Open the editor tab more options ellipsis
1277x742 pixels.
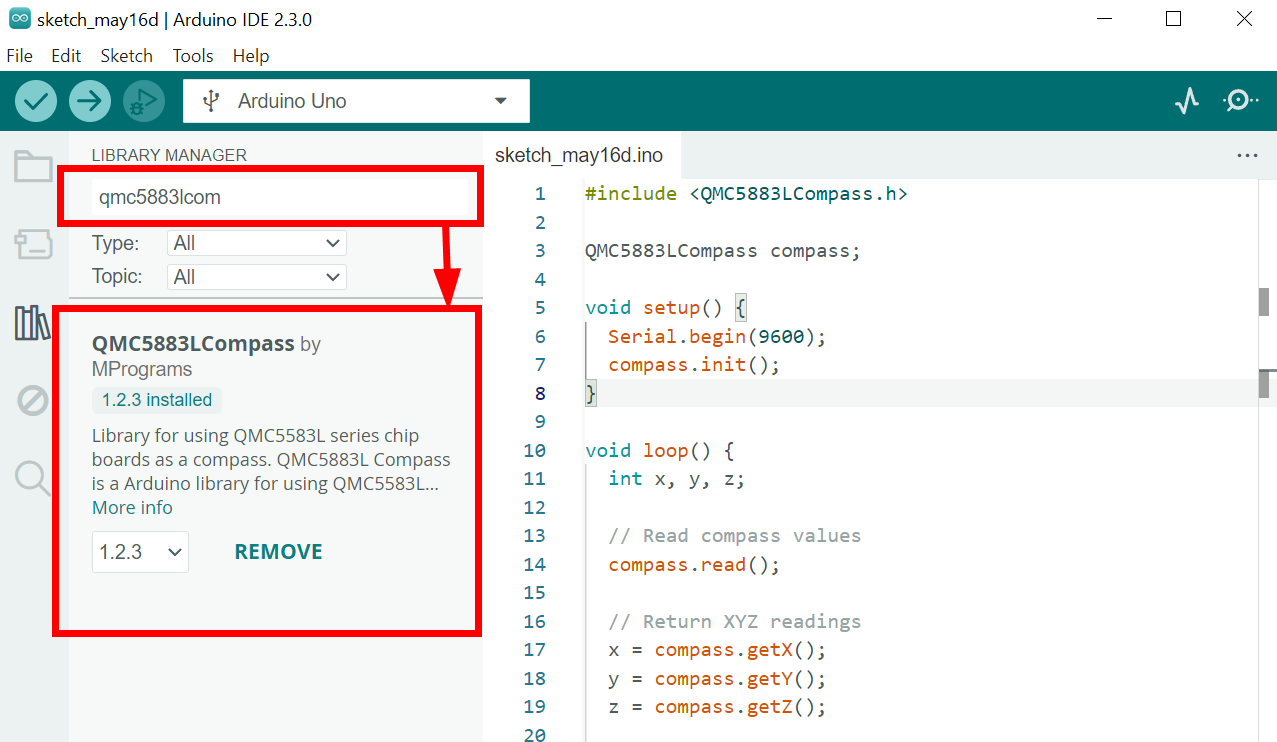pyautogui.click(x=1247, y=156)
